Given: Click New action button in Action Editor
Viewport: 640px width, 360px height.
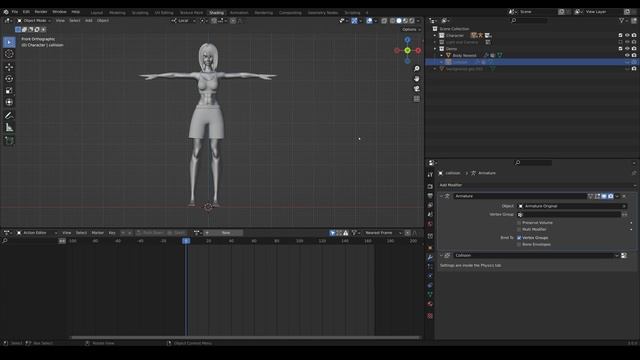Looking at the screenshot, I should coord(226,233).
